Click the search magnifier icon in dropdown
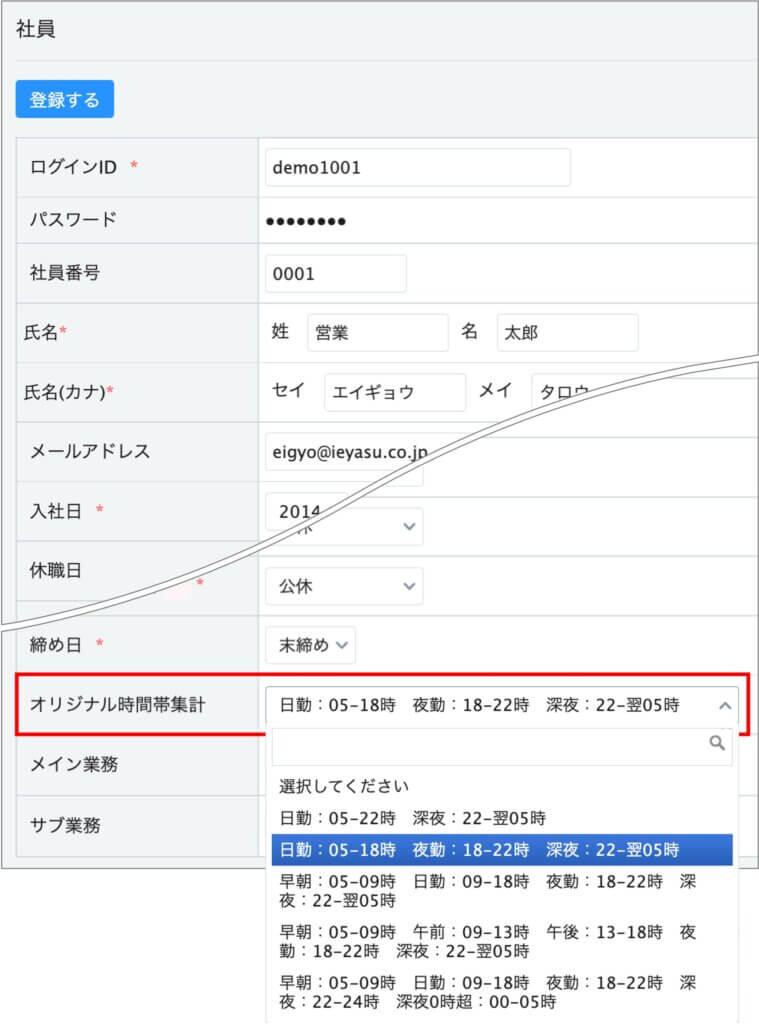 coord(716,743)
